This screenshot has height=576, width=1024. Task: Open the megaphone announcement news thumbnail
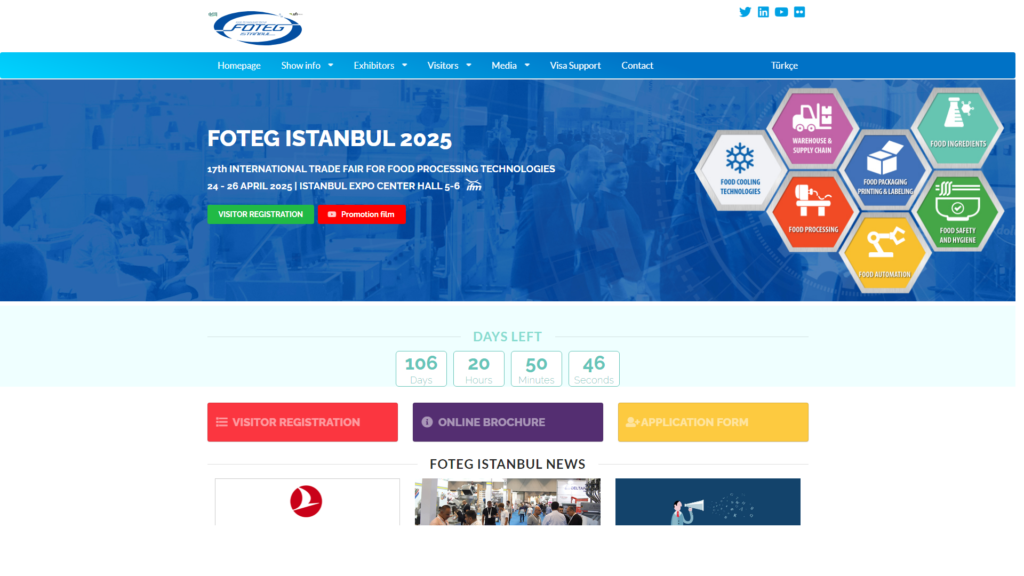708,502
